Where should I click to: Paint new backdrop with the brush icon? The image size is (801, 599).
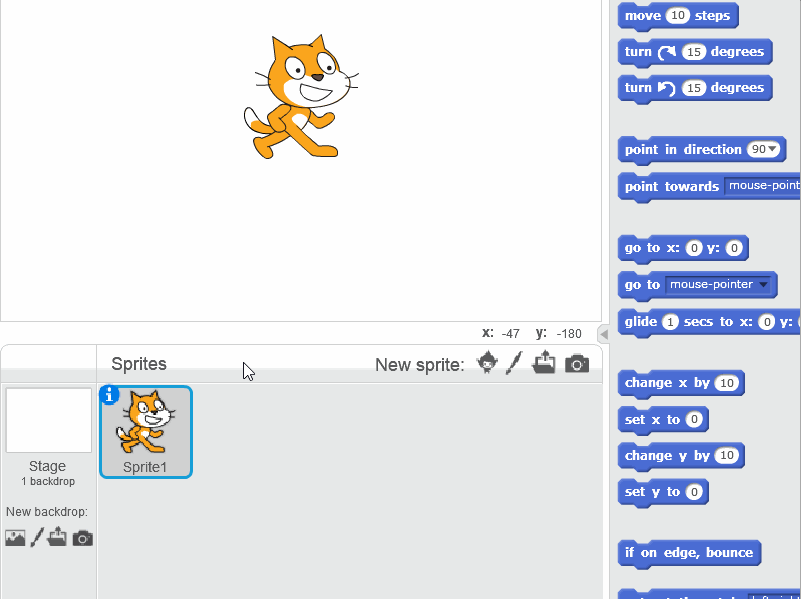(37, 538)
